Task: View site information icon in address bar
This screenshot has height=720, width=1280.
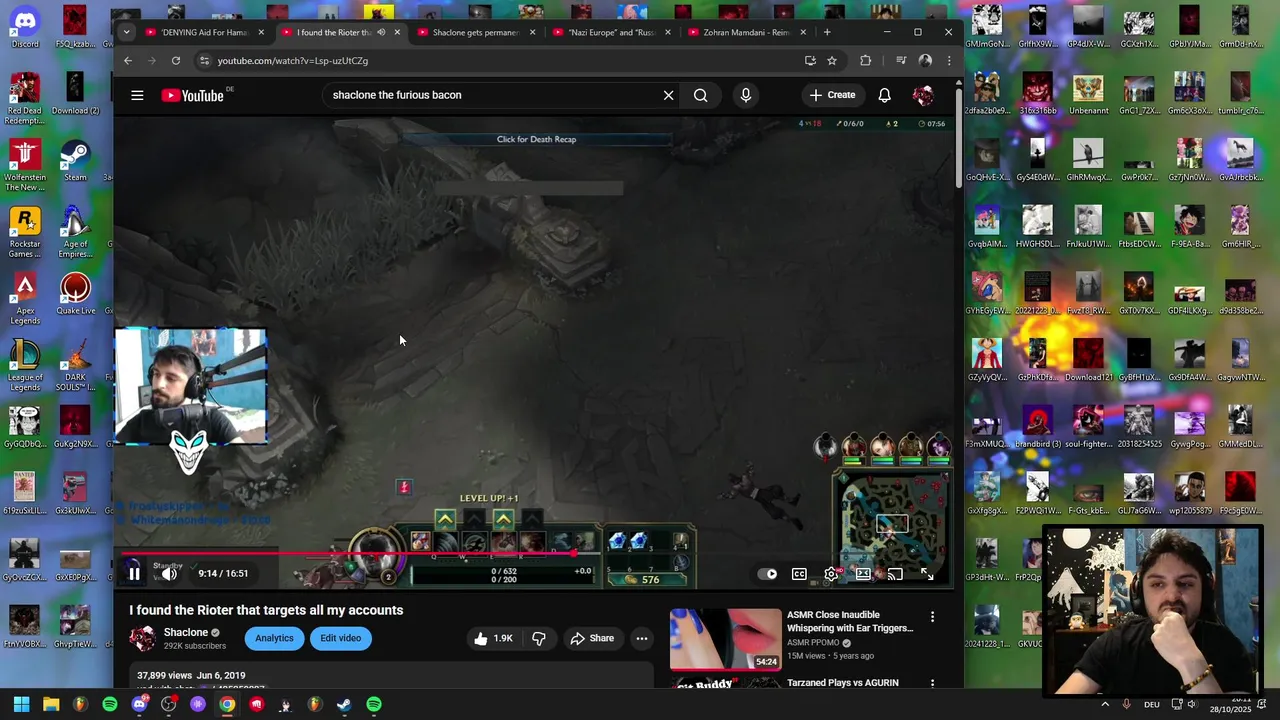Action: pyautogui.click(x=204, y=61)
